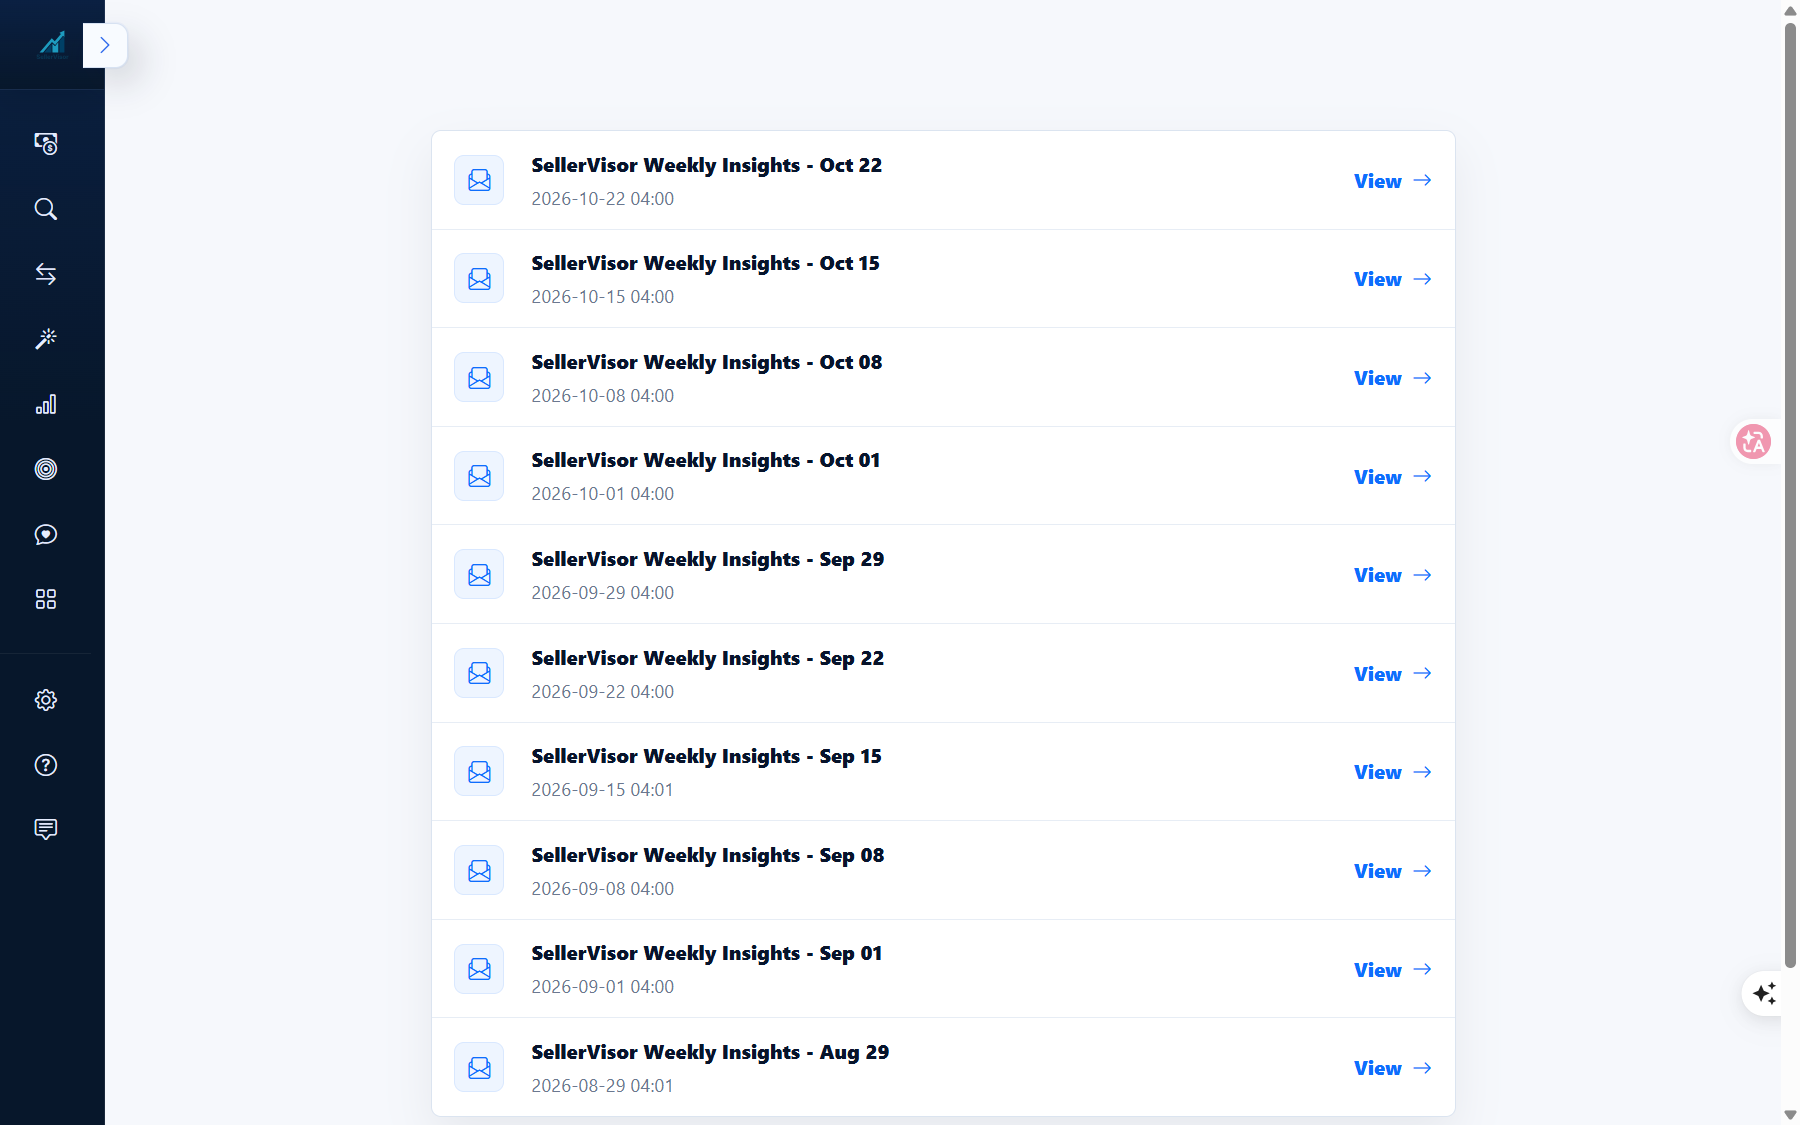View the Aug 29 weekly insights
The image size is (1800, 1125).
tap(1393, 1068)
